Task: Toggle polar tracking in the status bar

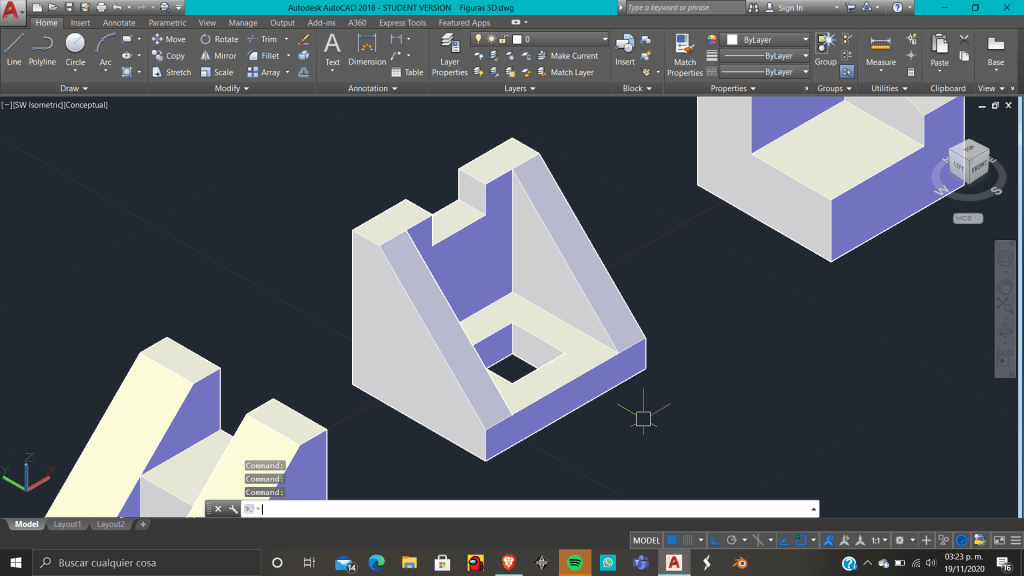Action: pyautogui.click(x=731, y=540)
